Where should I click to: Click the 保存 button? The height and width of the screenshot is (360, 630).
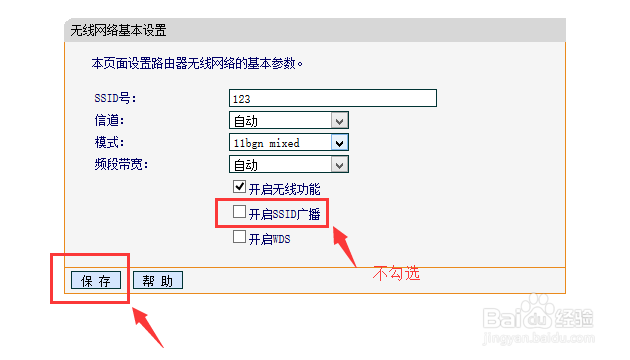click(x=96, y=280)
